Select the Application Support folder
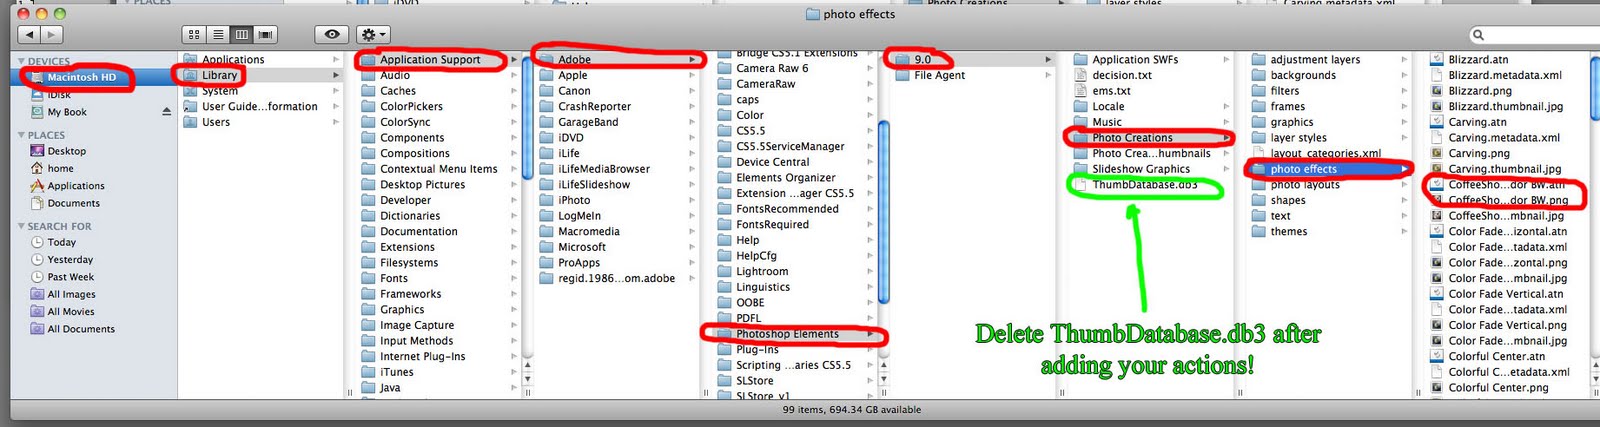Viewport: 1600px width, 427px height. (430, 59)
